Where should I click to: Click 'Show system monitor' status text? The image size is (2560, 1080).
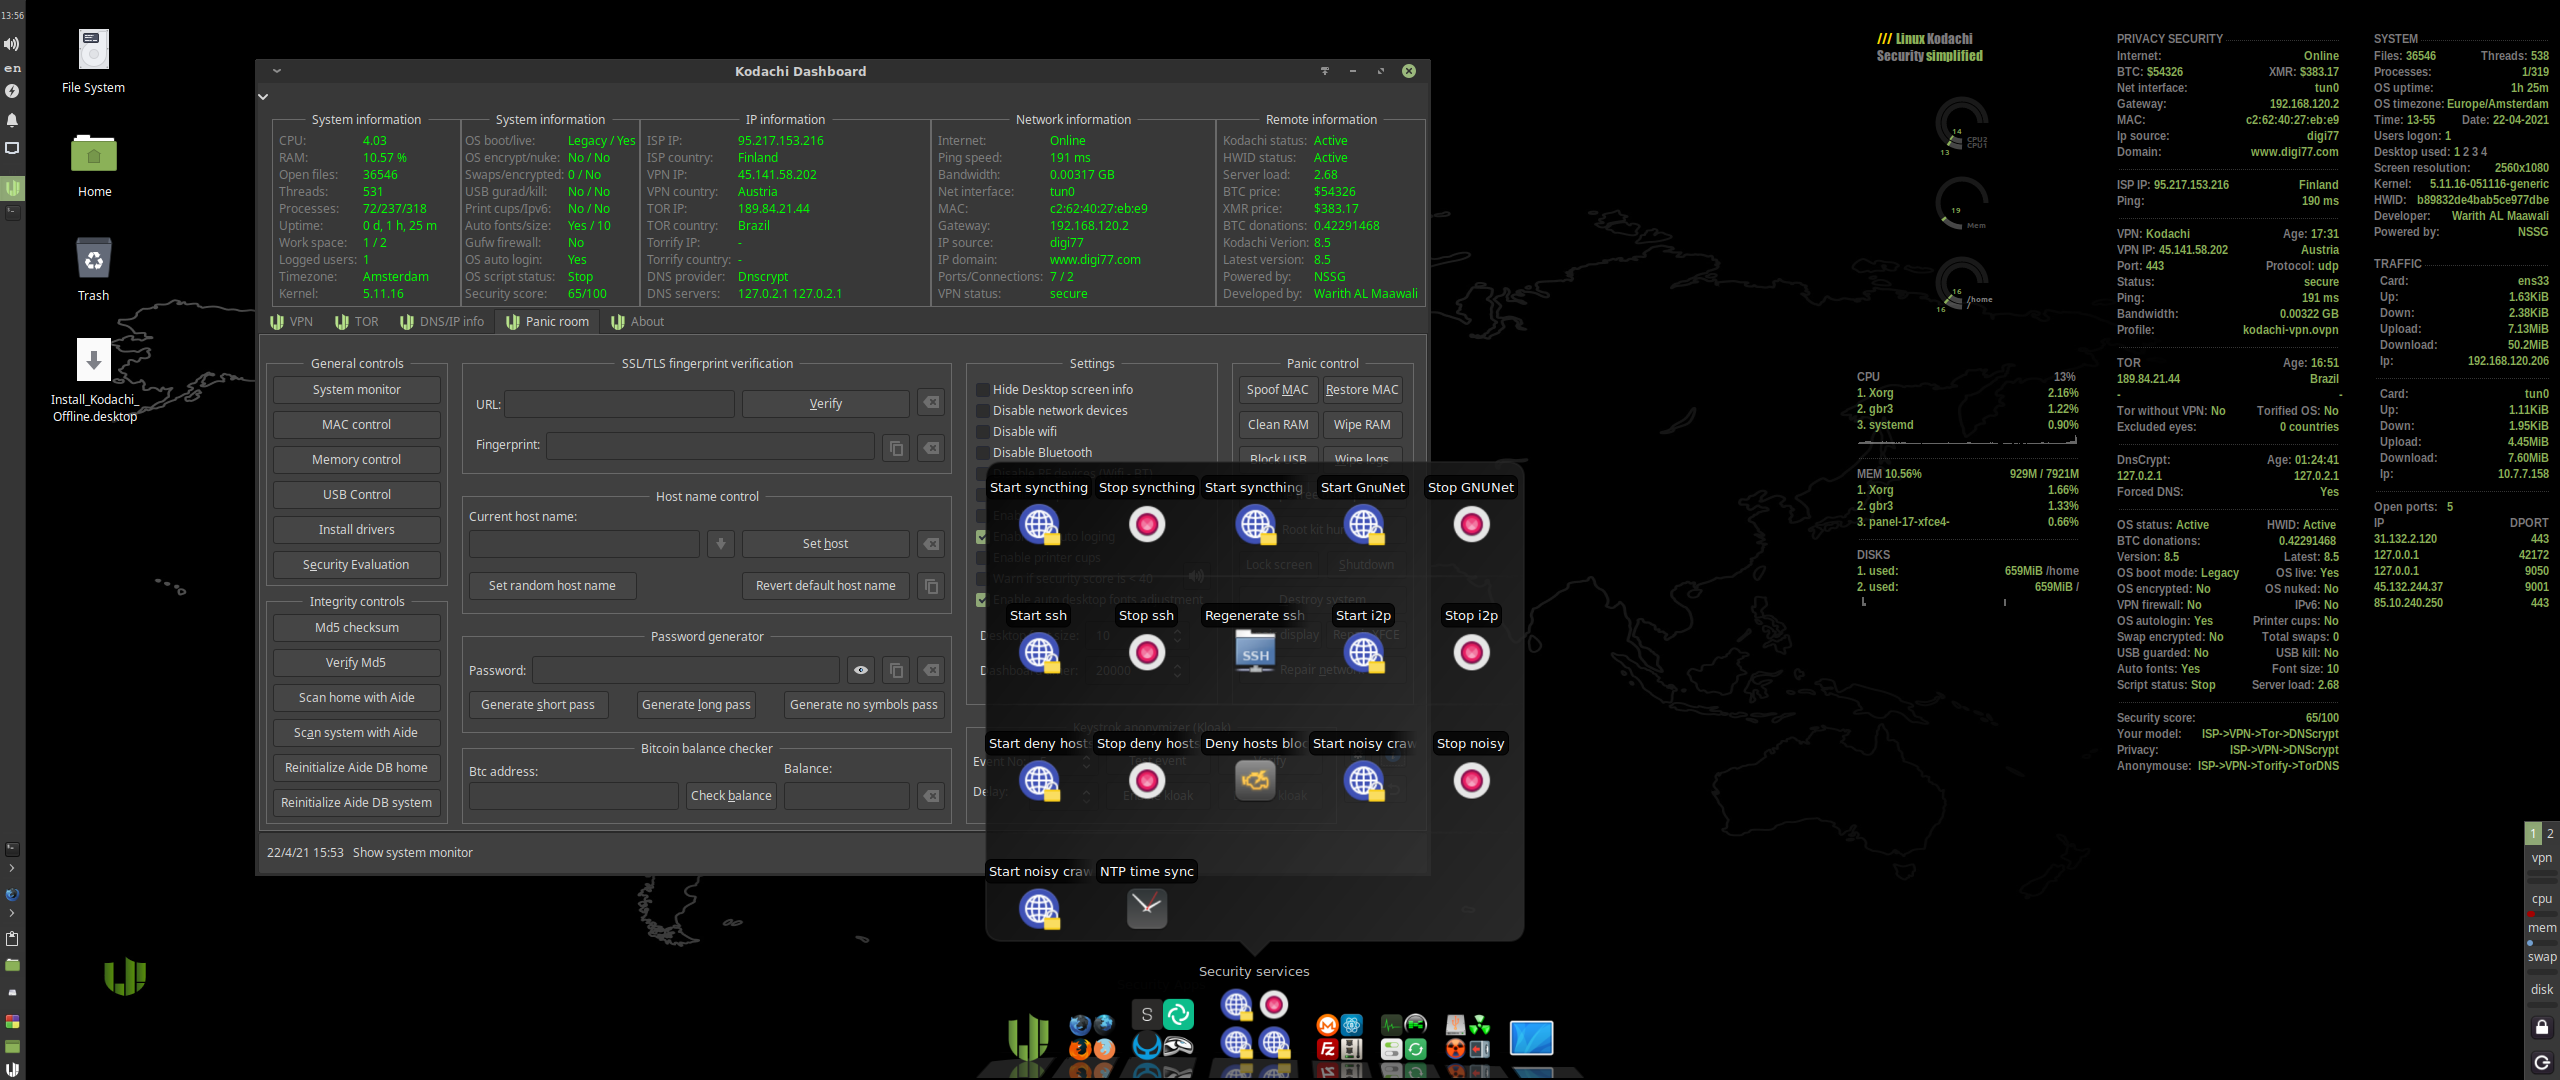[413, 853]
